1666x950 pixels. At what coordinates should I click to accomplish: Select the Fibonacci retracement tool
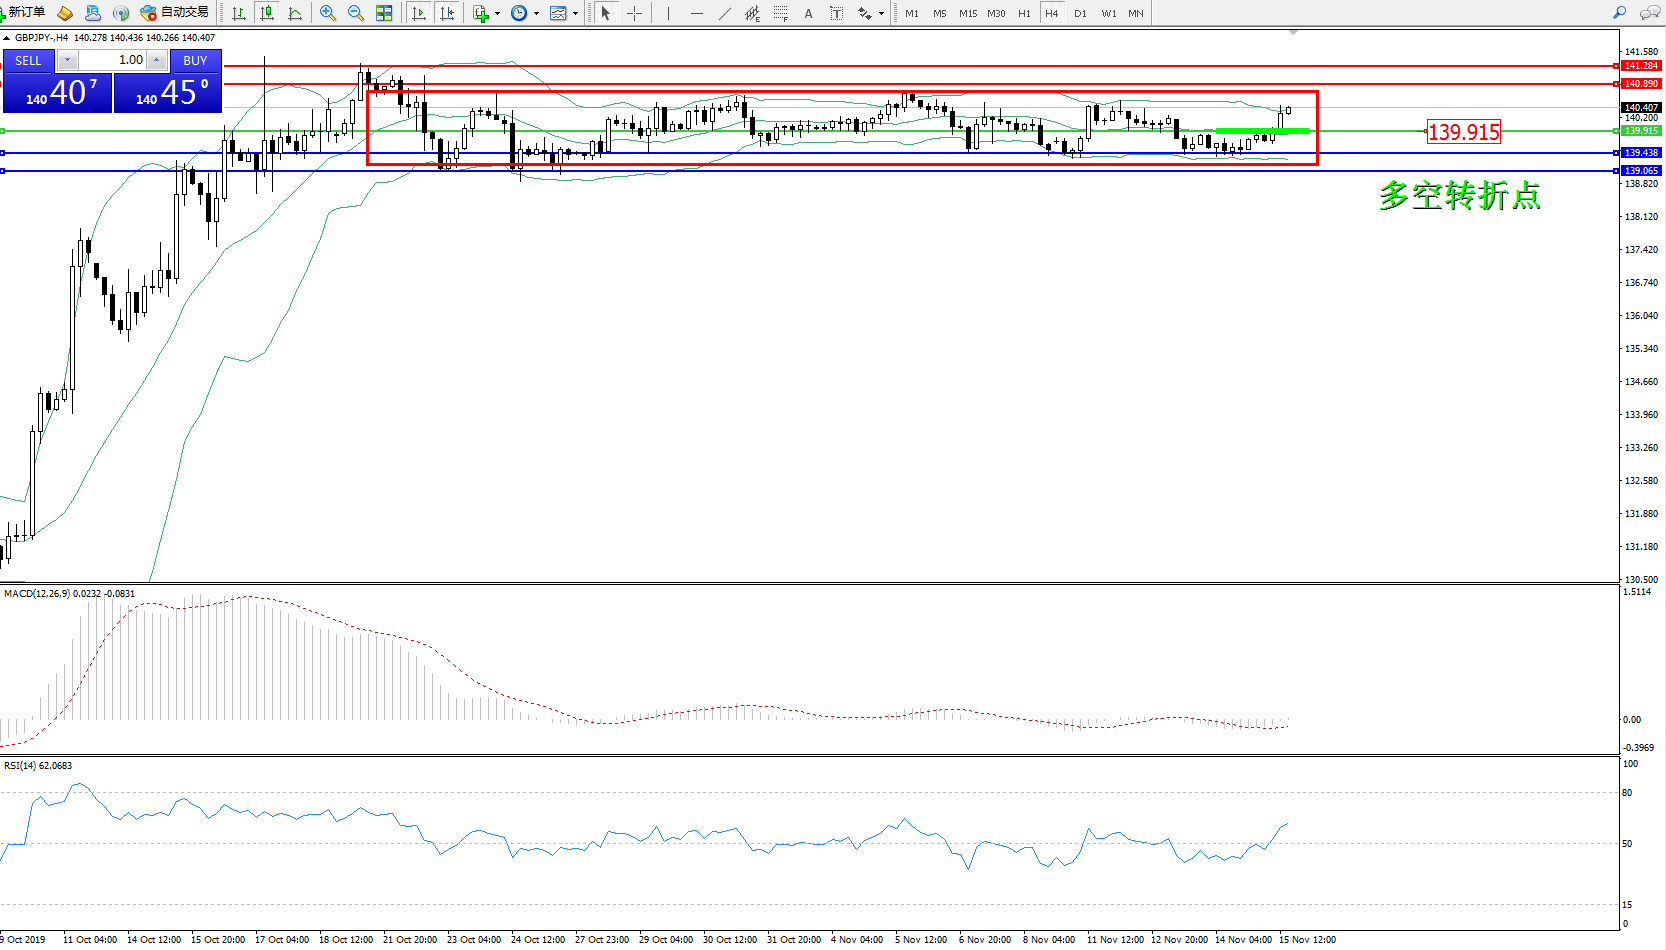coord(780,13)
